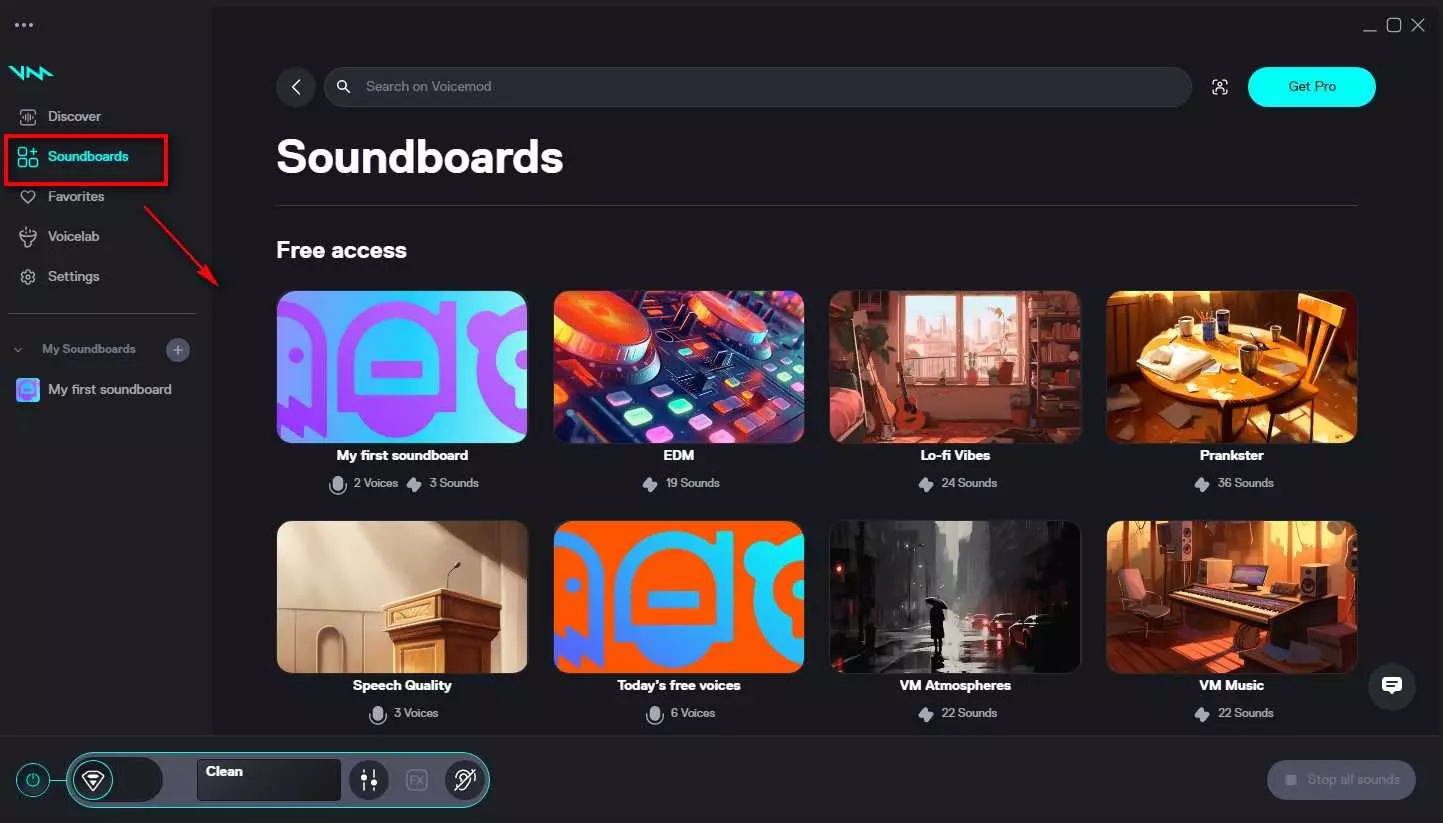This screenshot has width=1443, height=823.
Task: Open the three-dots app menu
Action: [24, 25]
